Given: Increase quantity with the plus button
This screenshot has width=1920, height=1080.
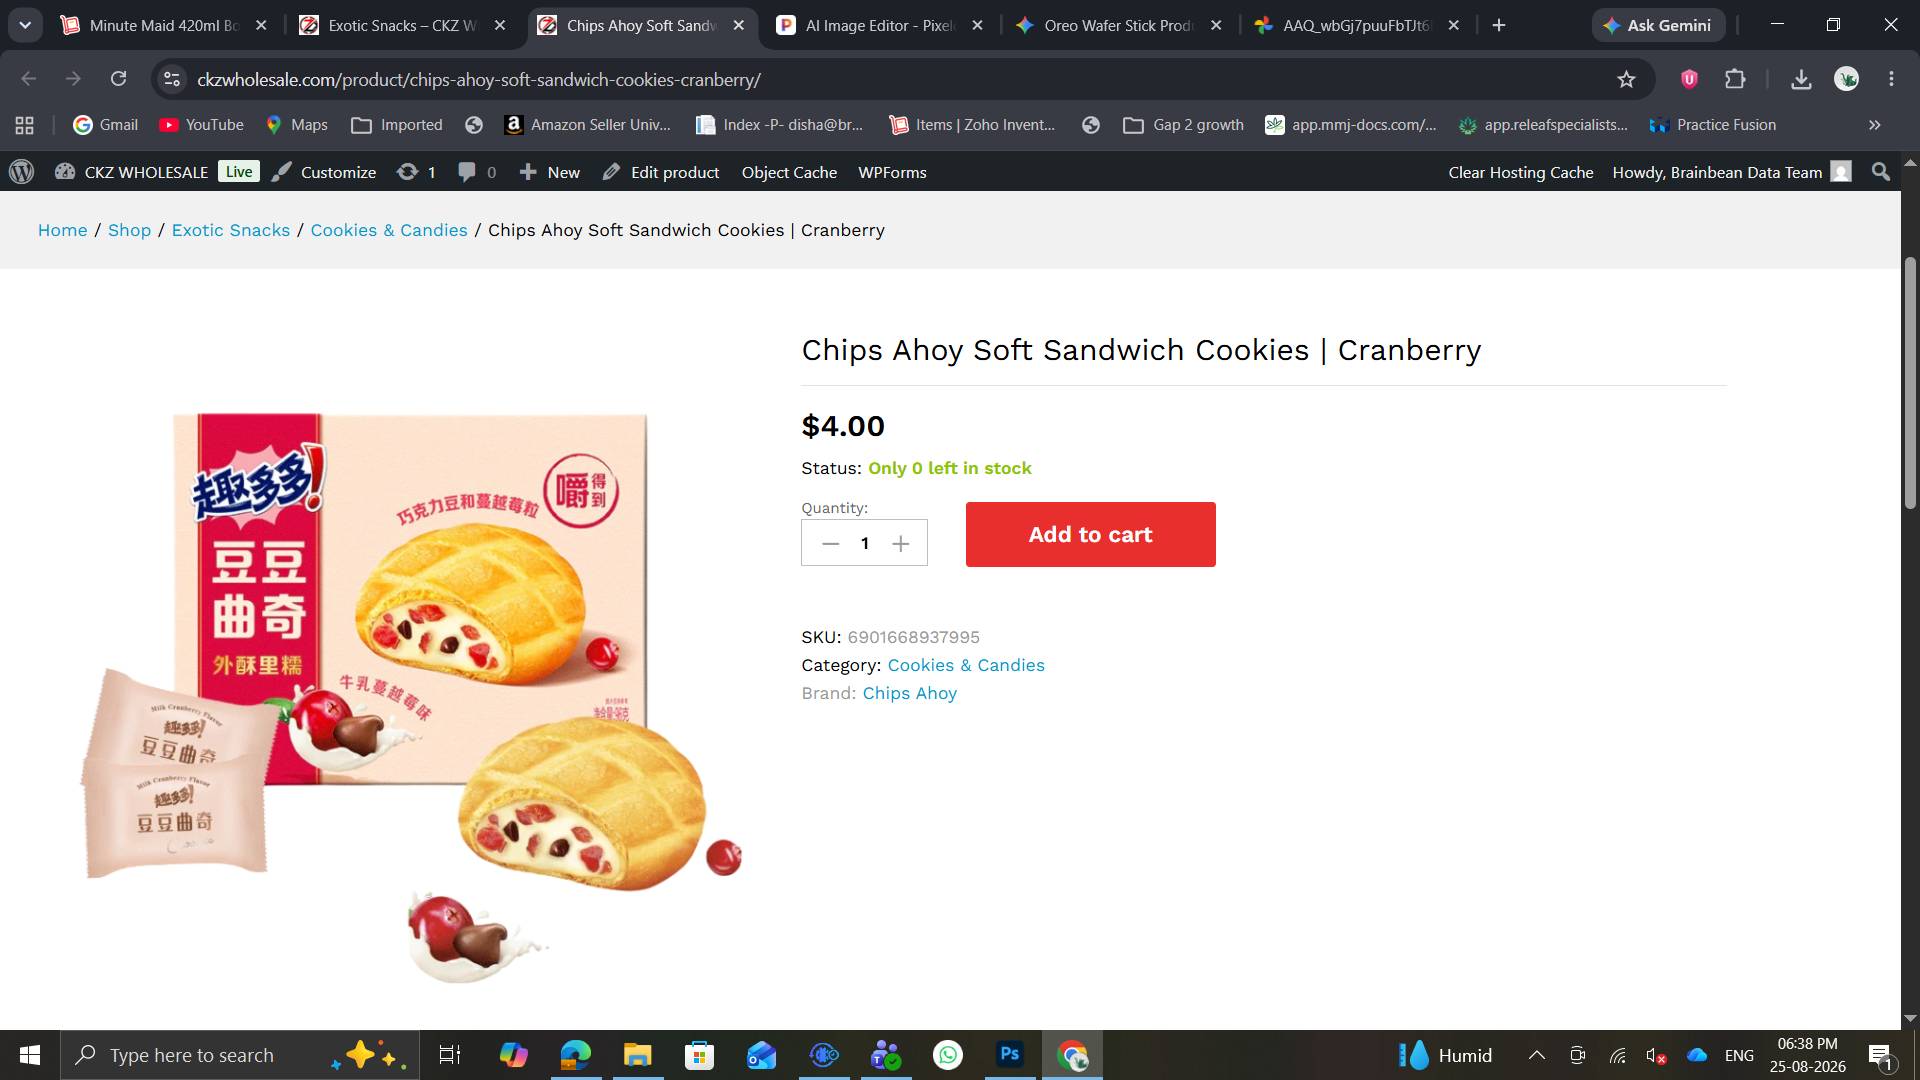Looking at the screenshot, I should point(900,543).
